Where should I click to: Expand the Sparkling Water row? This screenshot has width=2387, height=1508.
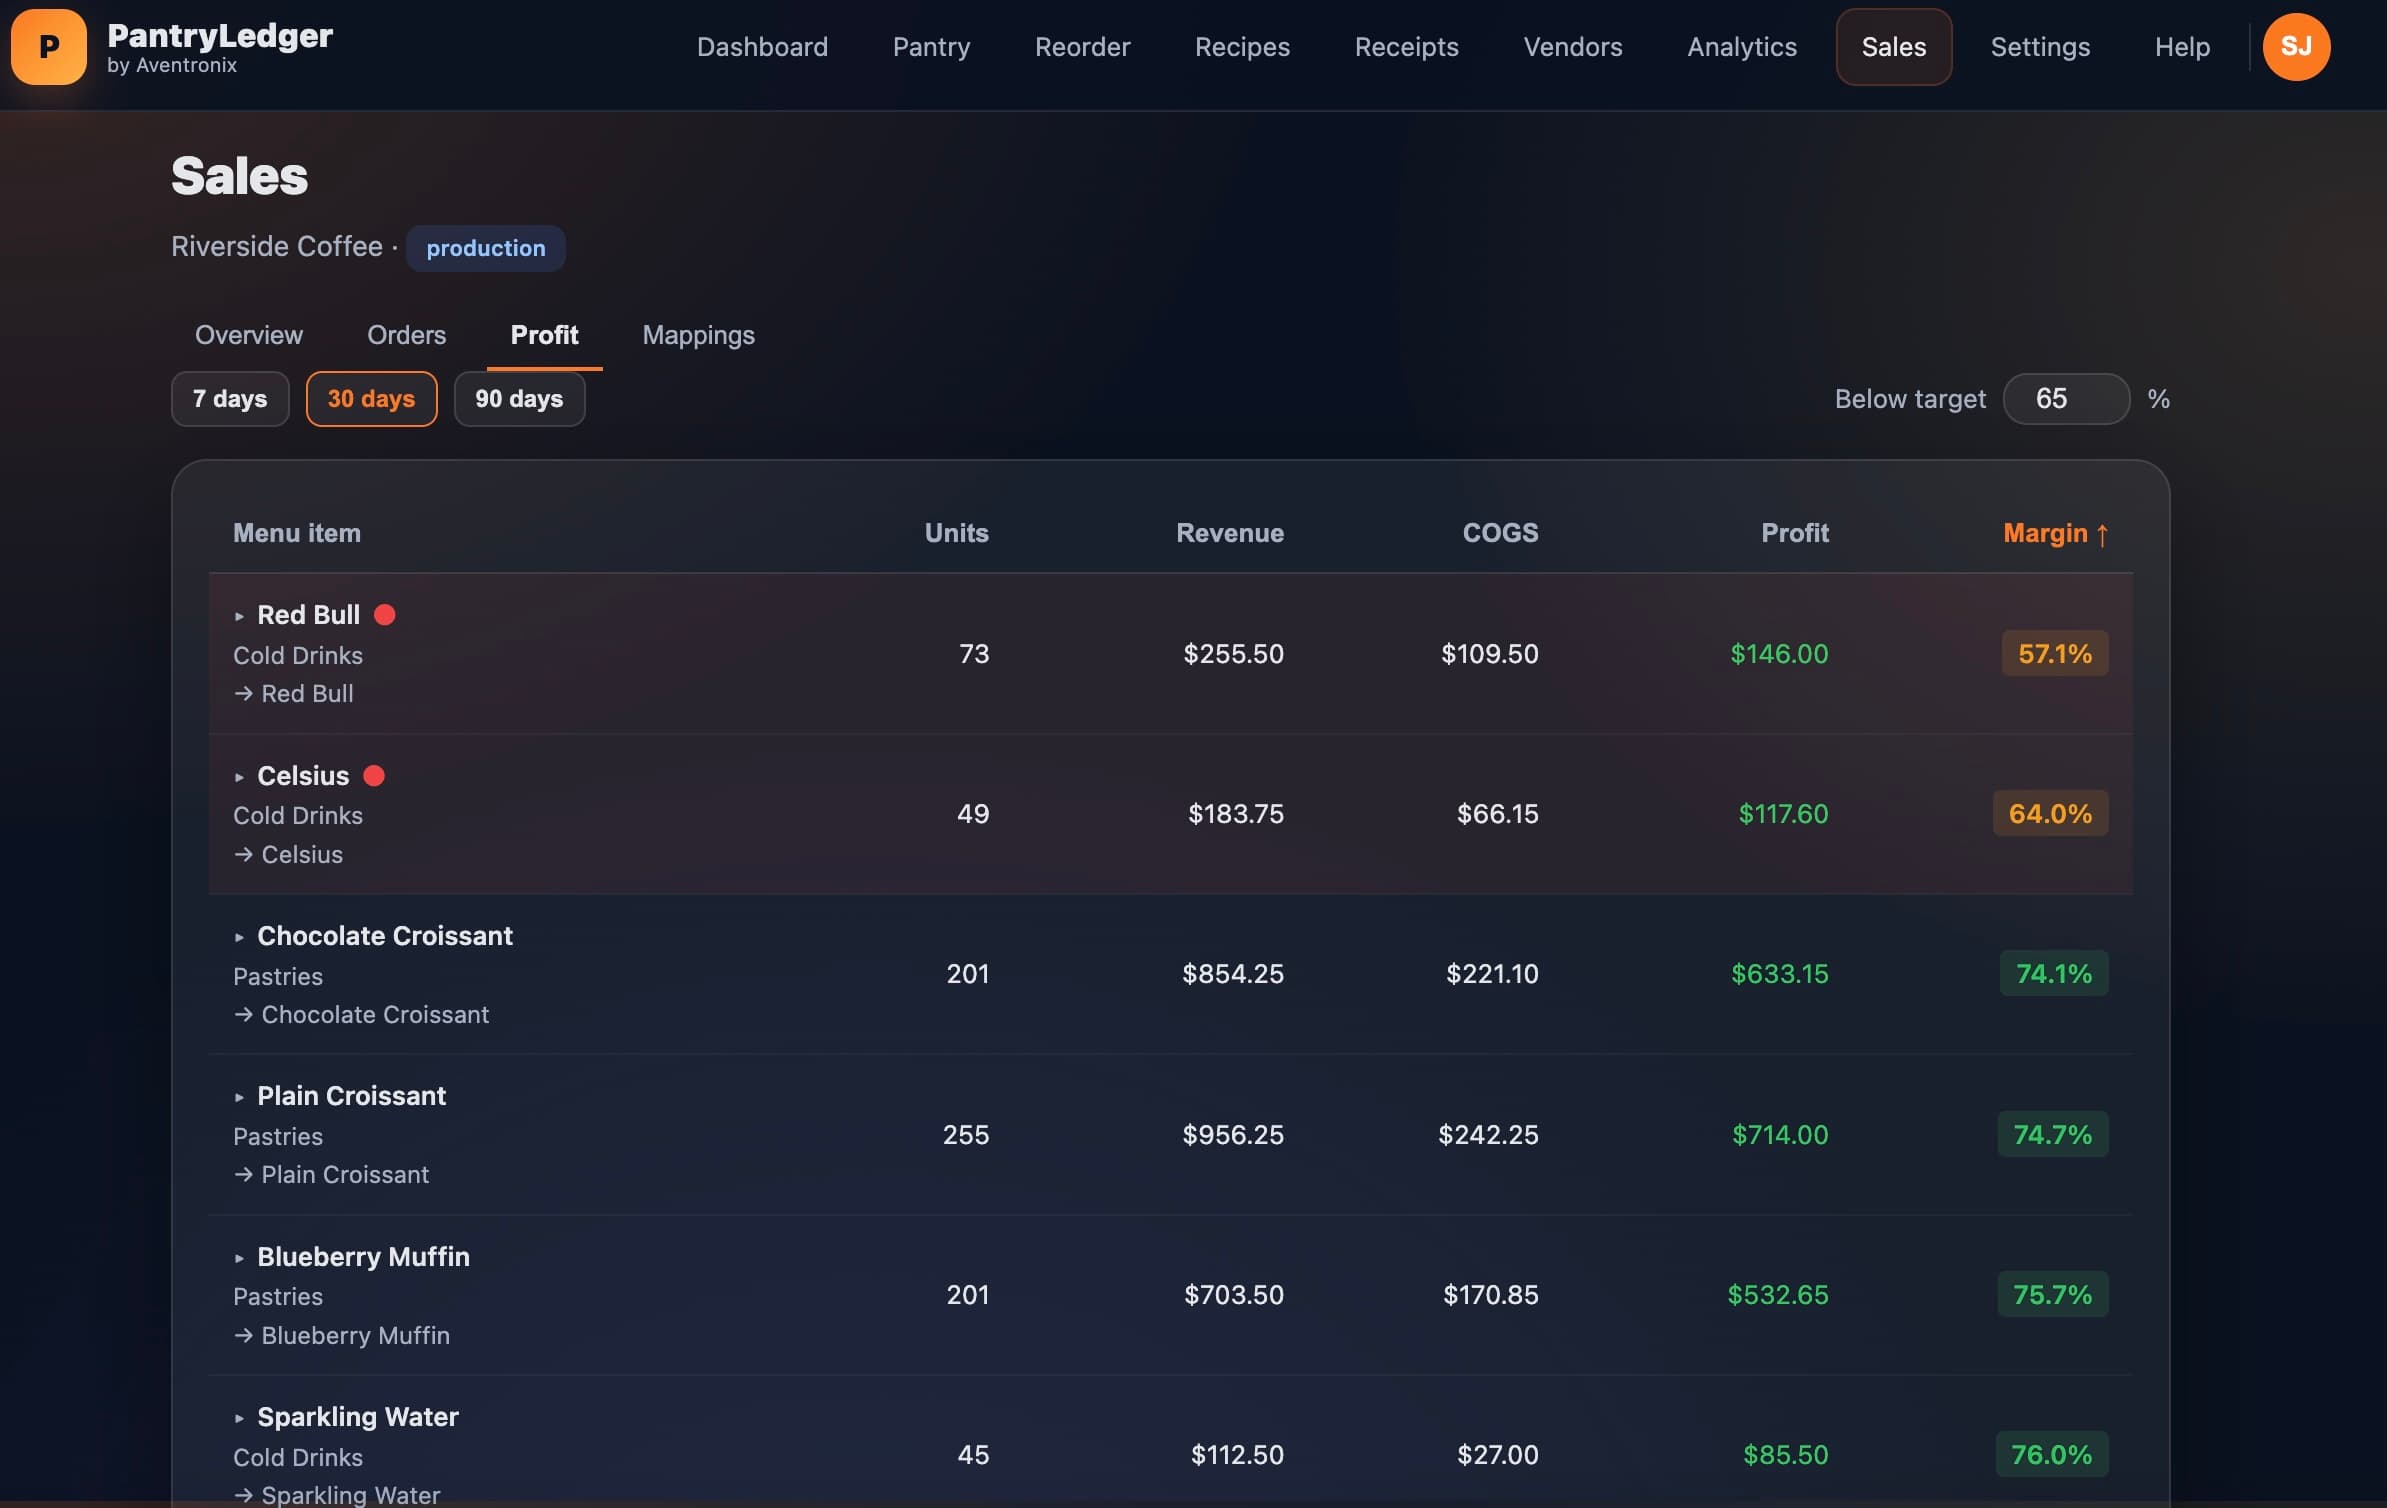coord(239,1418)
